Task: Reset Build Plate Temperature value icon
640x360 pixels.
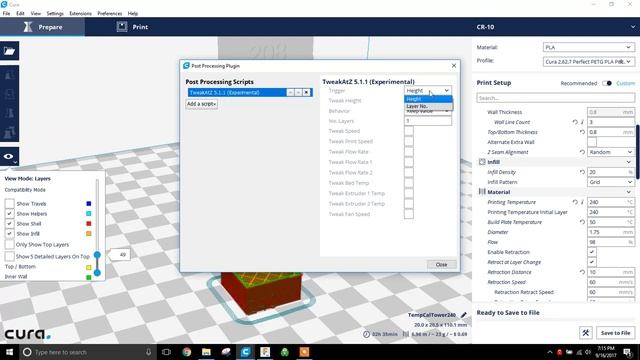Action: 582,222
